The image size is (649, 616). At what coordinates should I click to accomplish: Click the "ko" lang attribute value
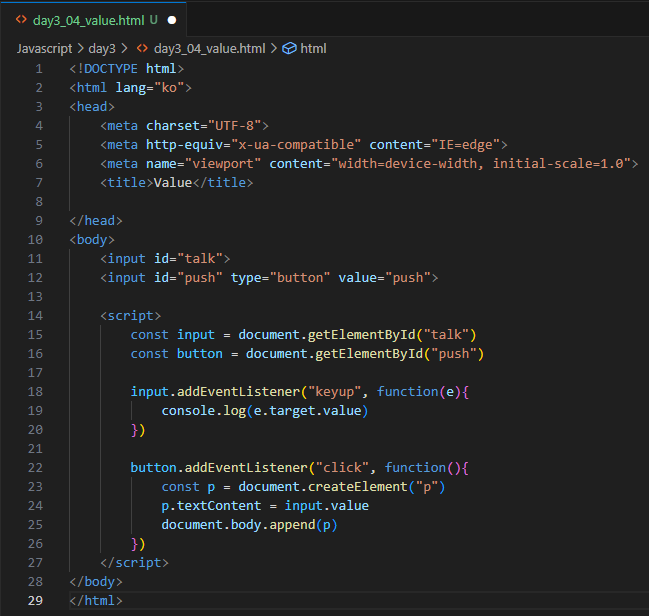[x=169, y=88]
